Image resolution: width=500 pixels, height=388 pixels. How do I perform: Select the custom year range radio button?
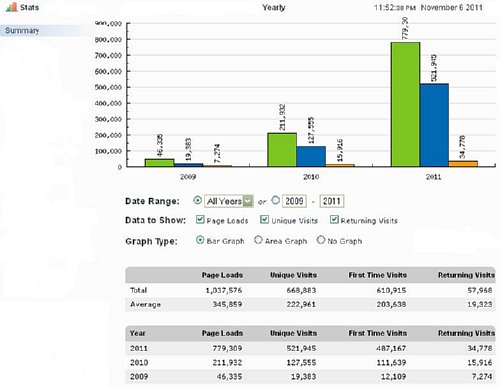pos(275,200)
